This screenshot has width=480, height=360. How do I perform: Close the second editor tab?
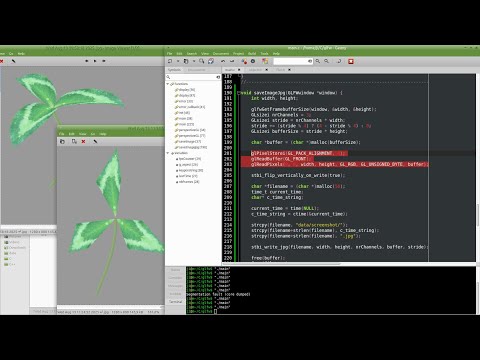tap(266, 70)
